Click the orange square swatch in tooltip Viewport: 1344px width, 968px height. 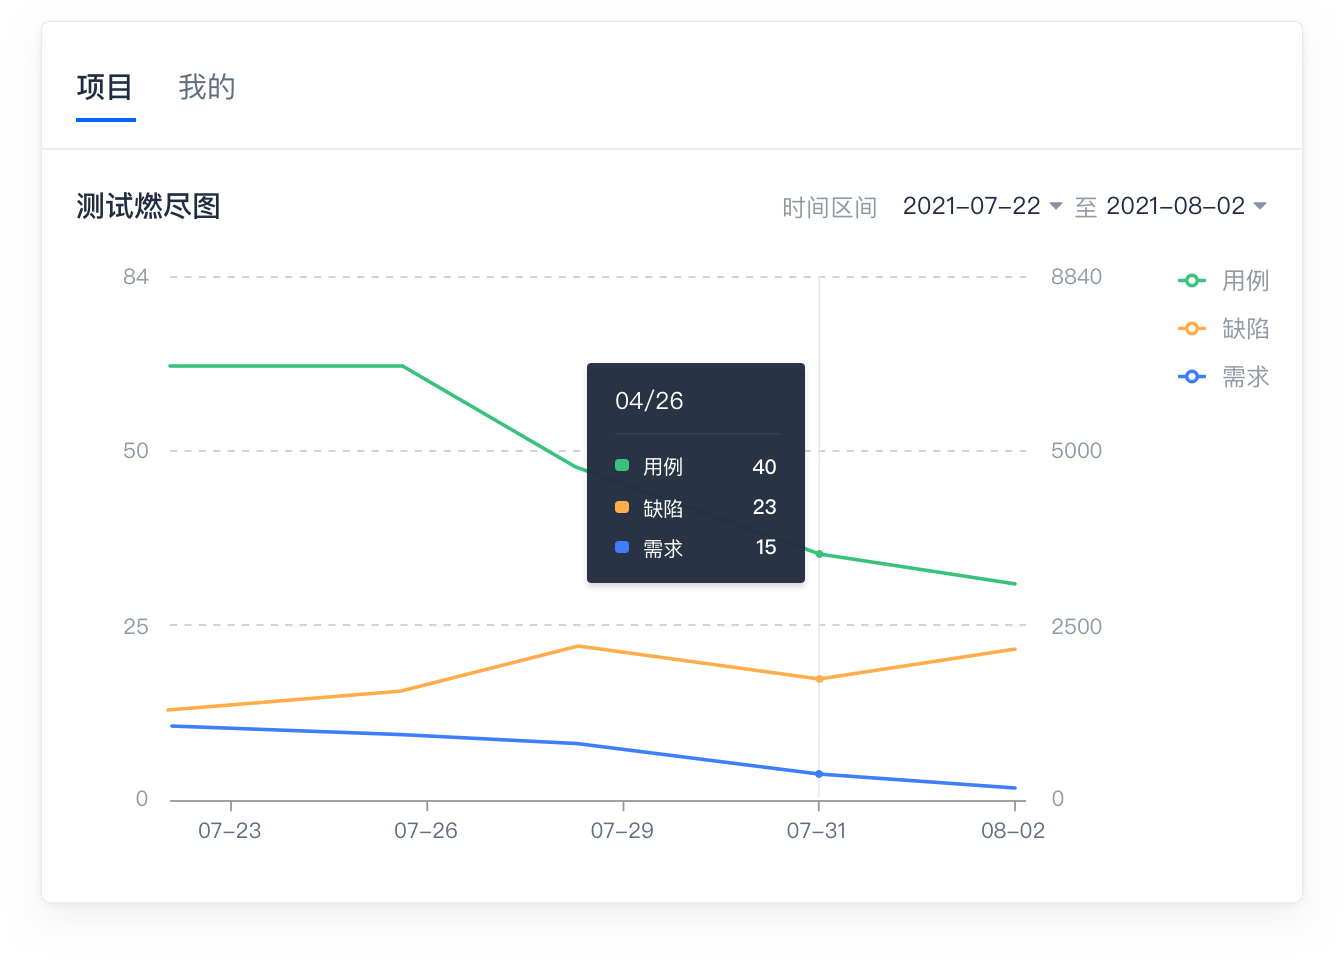click(x=622, y=507)
